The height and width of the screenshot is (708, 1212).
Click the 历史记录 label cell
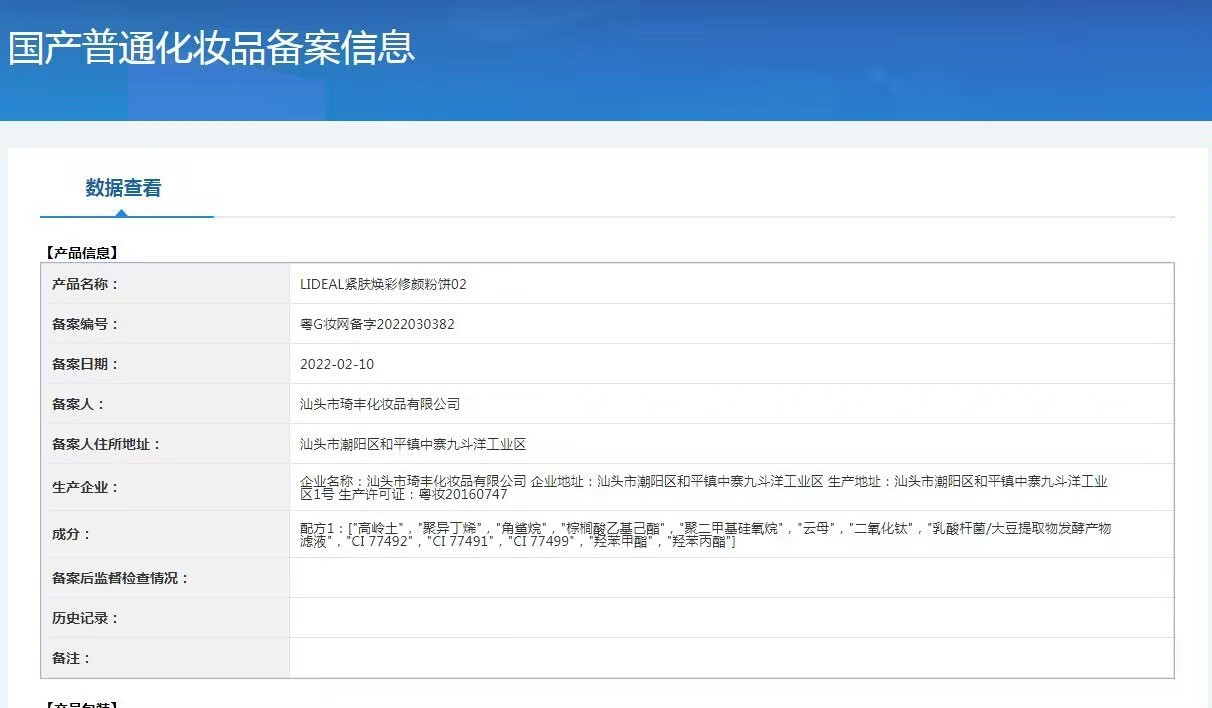(x=165, y=618)
